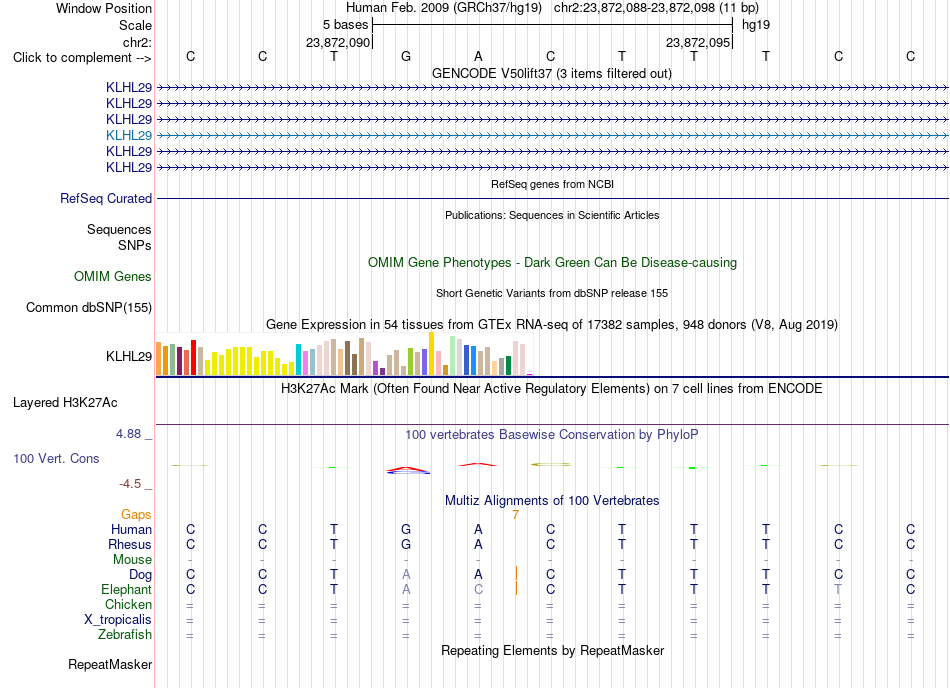Click the 'hg19' label beside scale bar
Image resolution: width=950 pixels, height=688 pixels.
(756, 25)
